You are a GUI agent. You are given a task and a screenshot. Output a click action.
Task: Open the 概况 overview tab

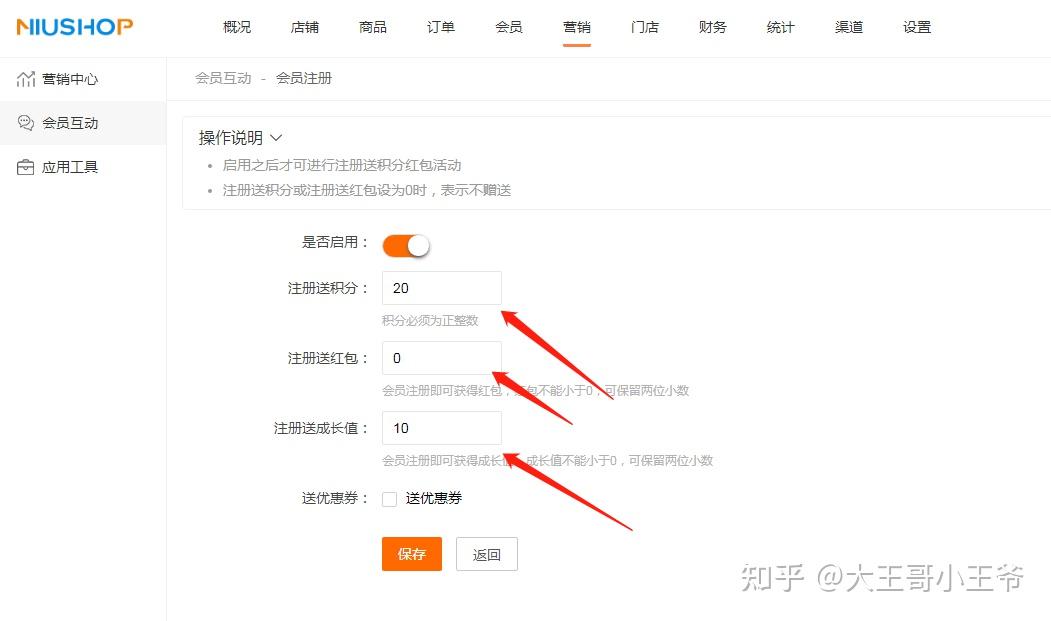[237, 27]
